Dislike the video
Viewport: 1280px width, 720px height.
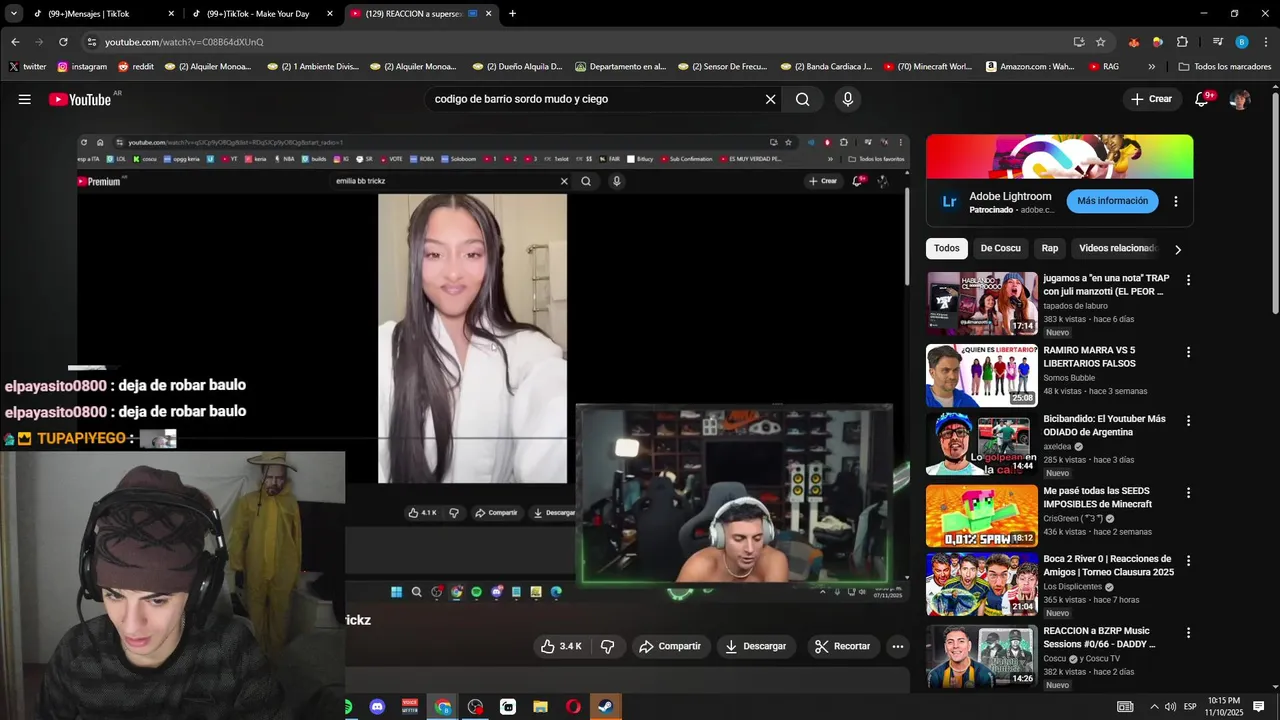[607, 646]
